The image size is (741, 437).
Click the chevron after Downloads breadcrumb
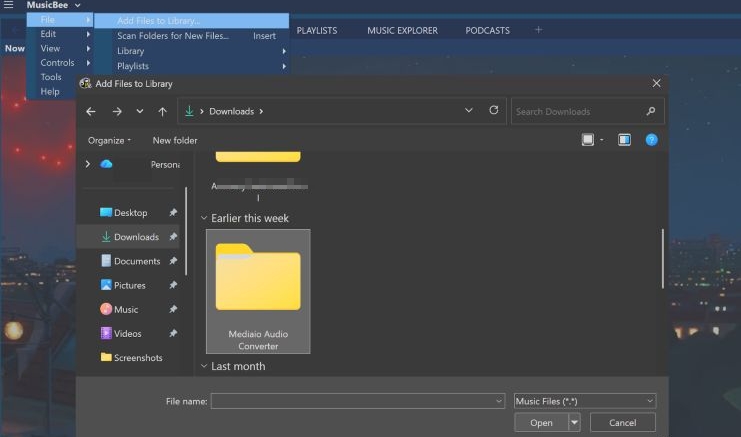coord(261,111)
